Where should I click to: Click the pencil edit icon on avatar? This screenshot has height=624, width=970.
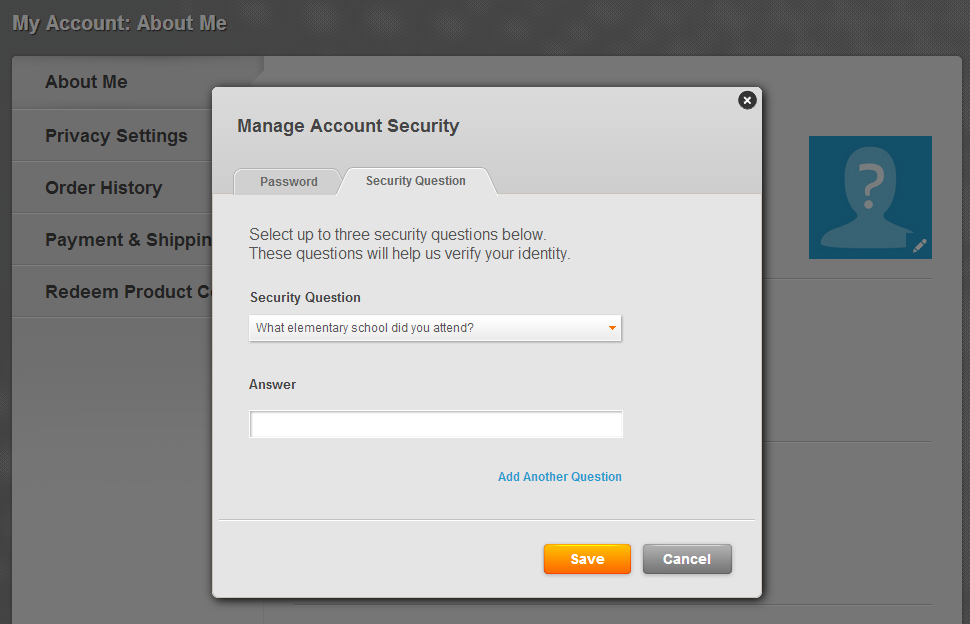(920, 246)
